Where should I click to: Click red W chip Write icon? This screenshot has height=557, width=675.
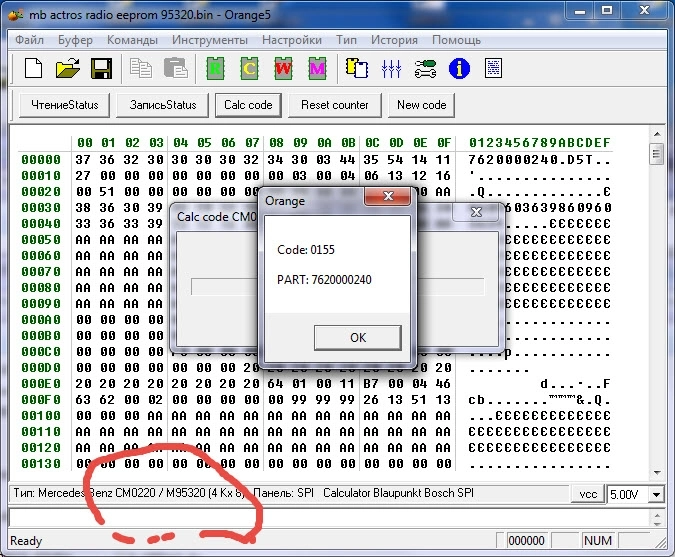click(x=283, y=68)
